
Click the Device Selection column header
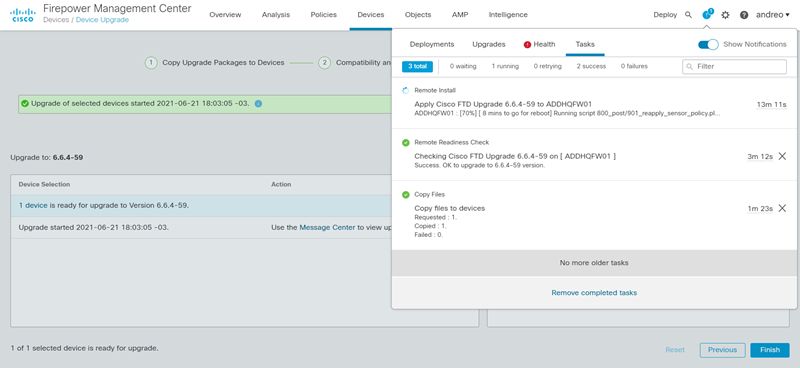[44, 184]
